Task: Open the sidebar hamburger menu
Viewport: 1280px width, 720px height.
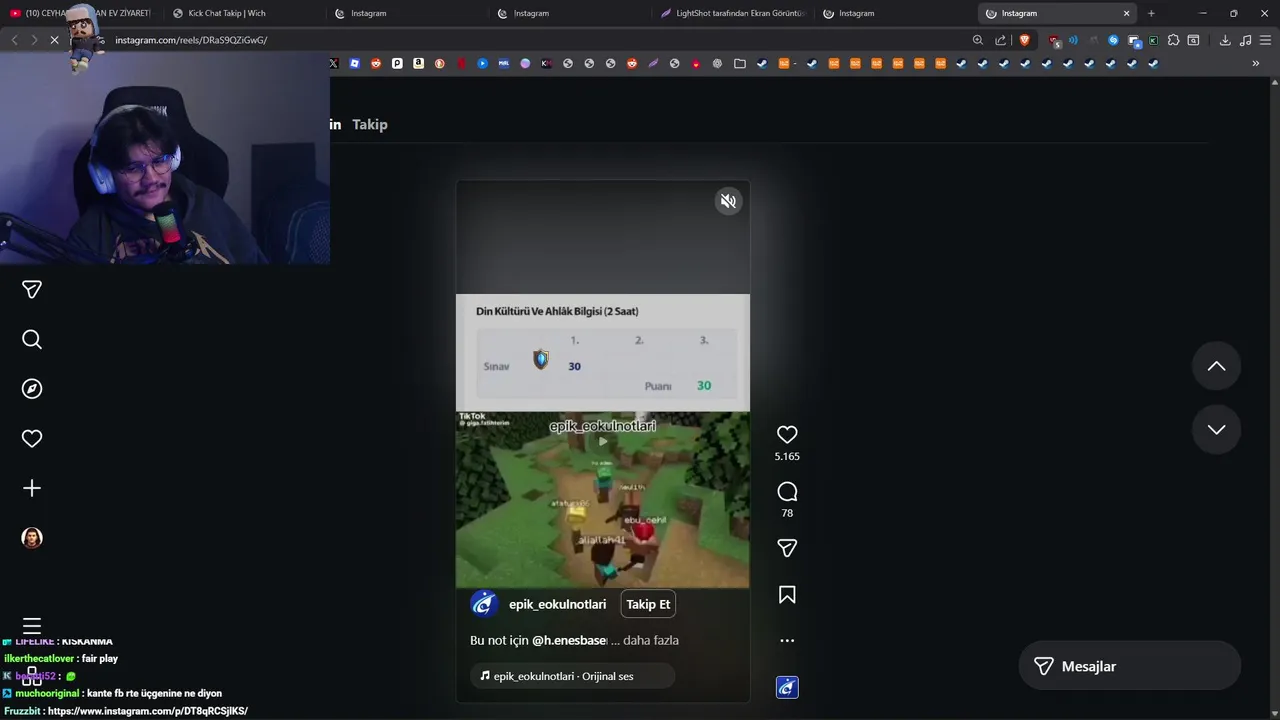Action: pyautogui.click(x=32, y=627)
